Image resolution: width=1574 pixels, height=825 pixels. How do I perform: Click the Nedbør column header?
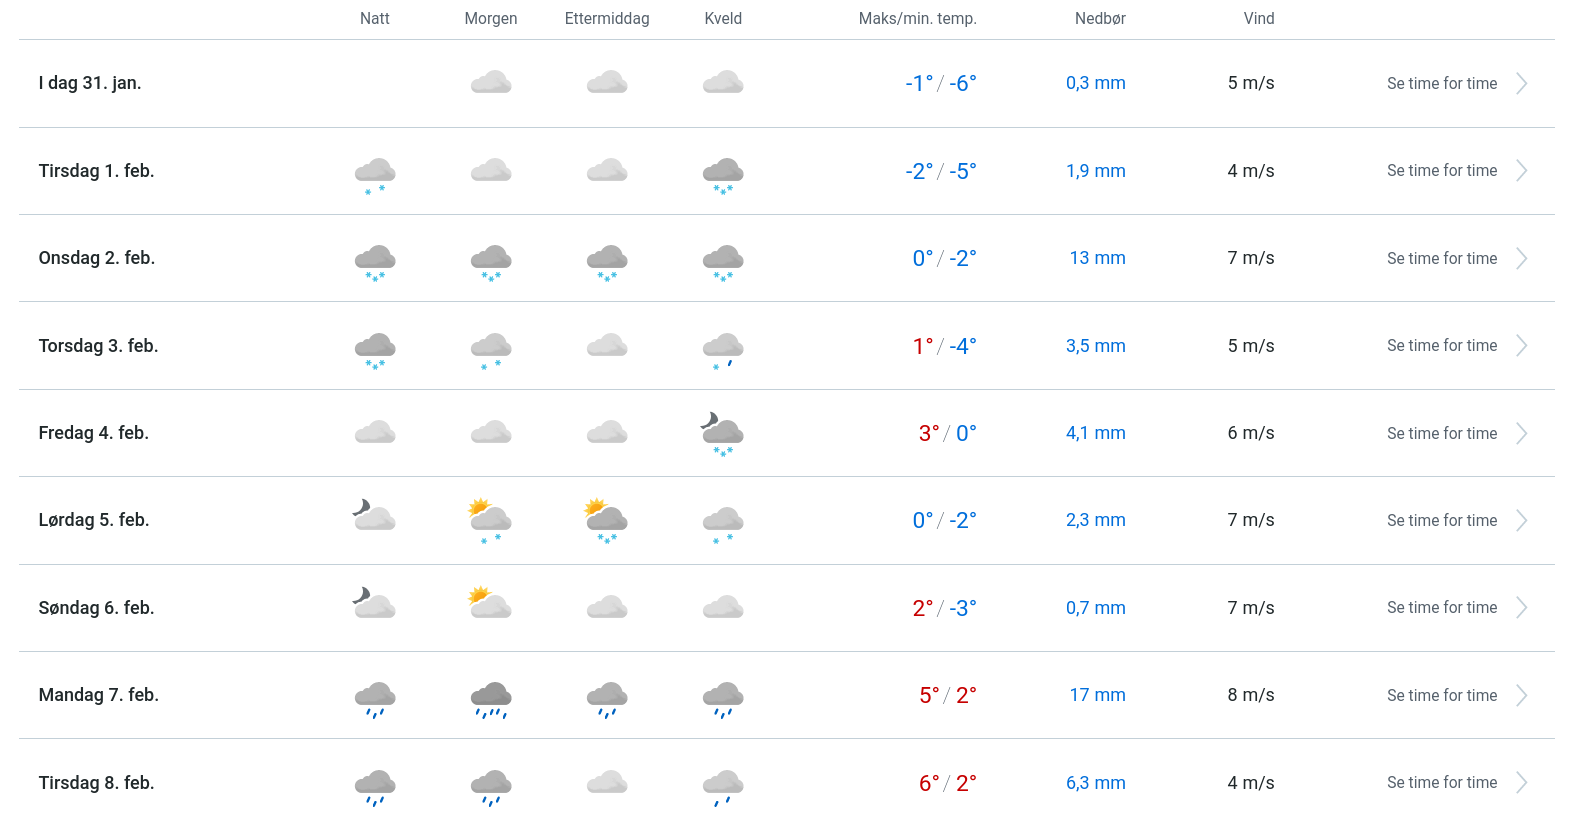1100,19
